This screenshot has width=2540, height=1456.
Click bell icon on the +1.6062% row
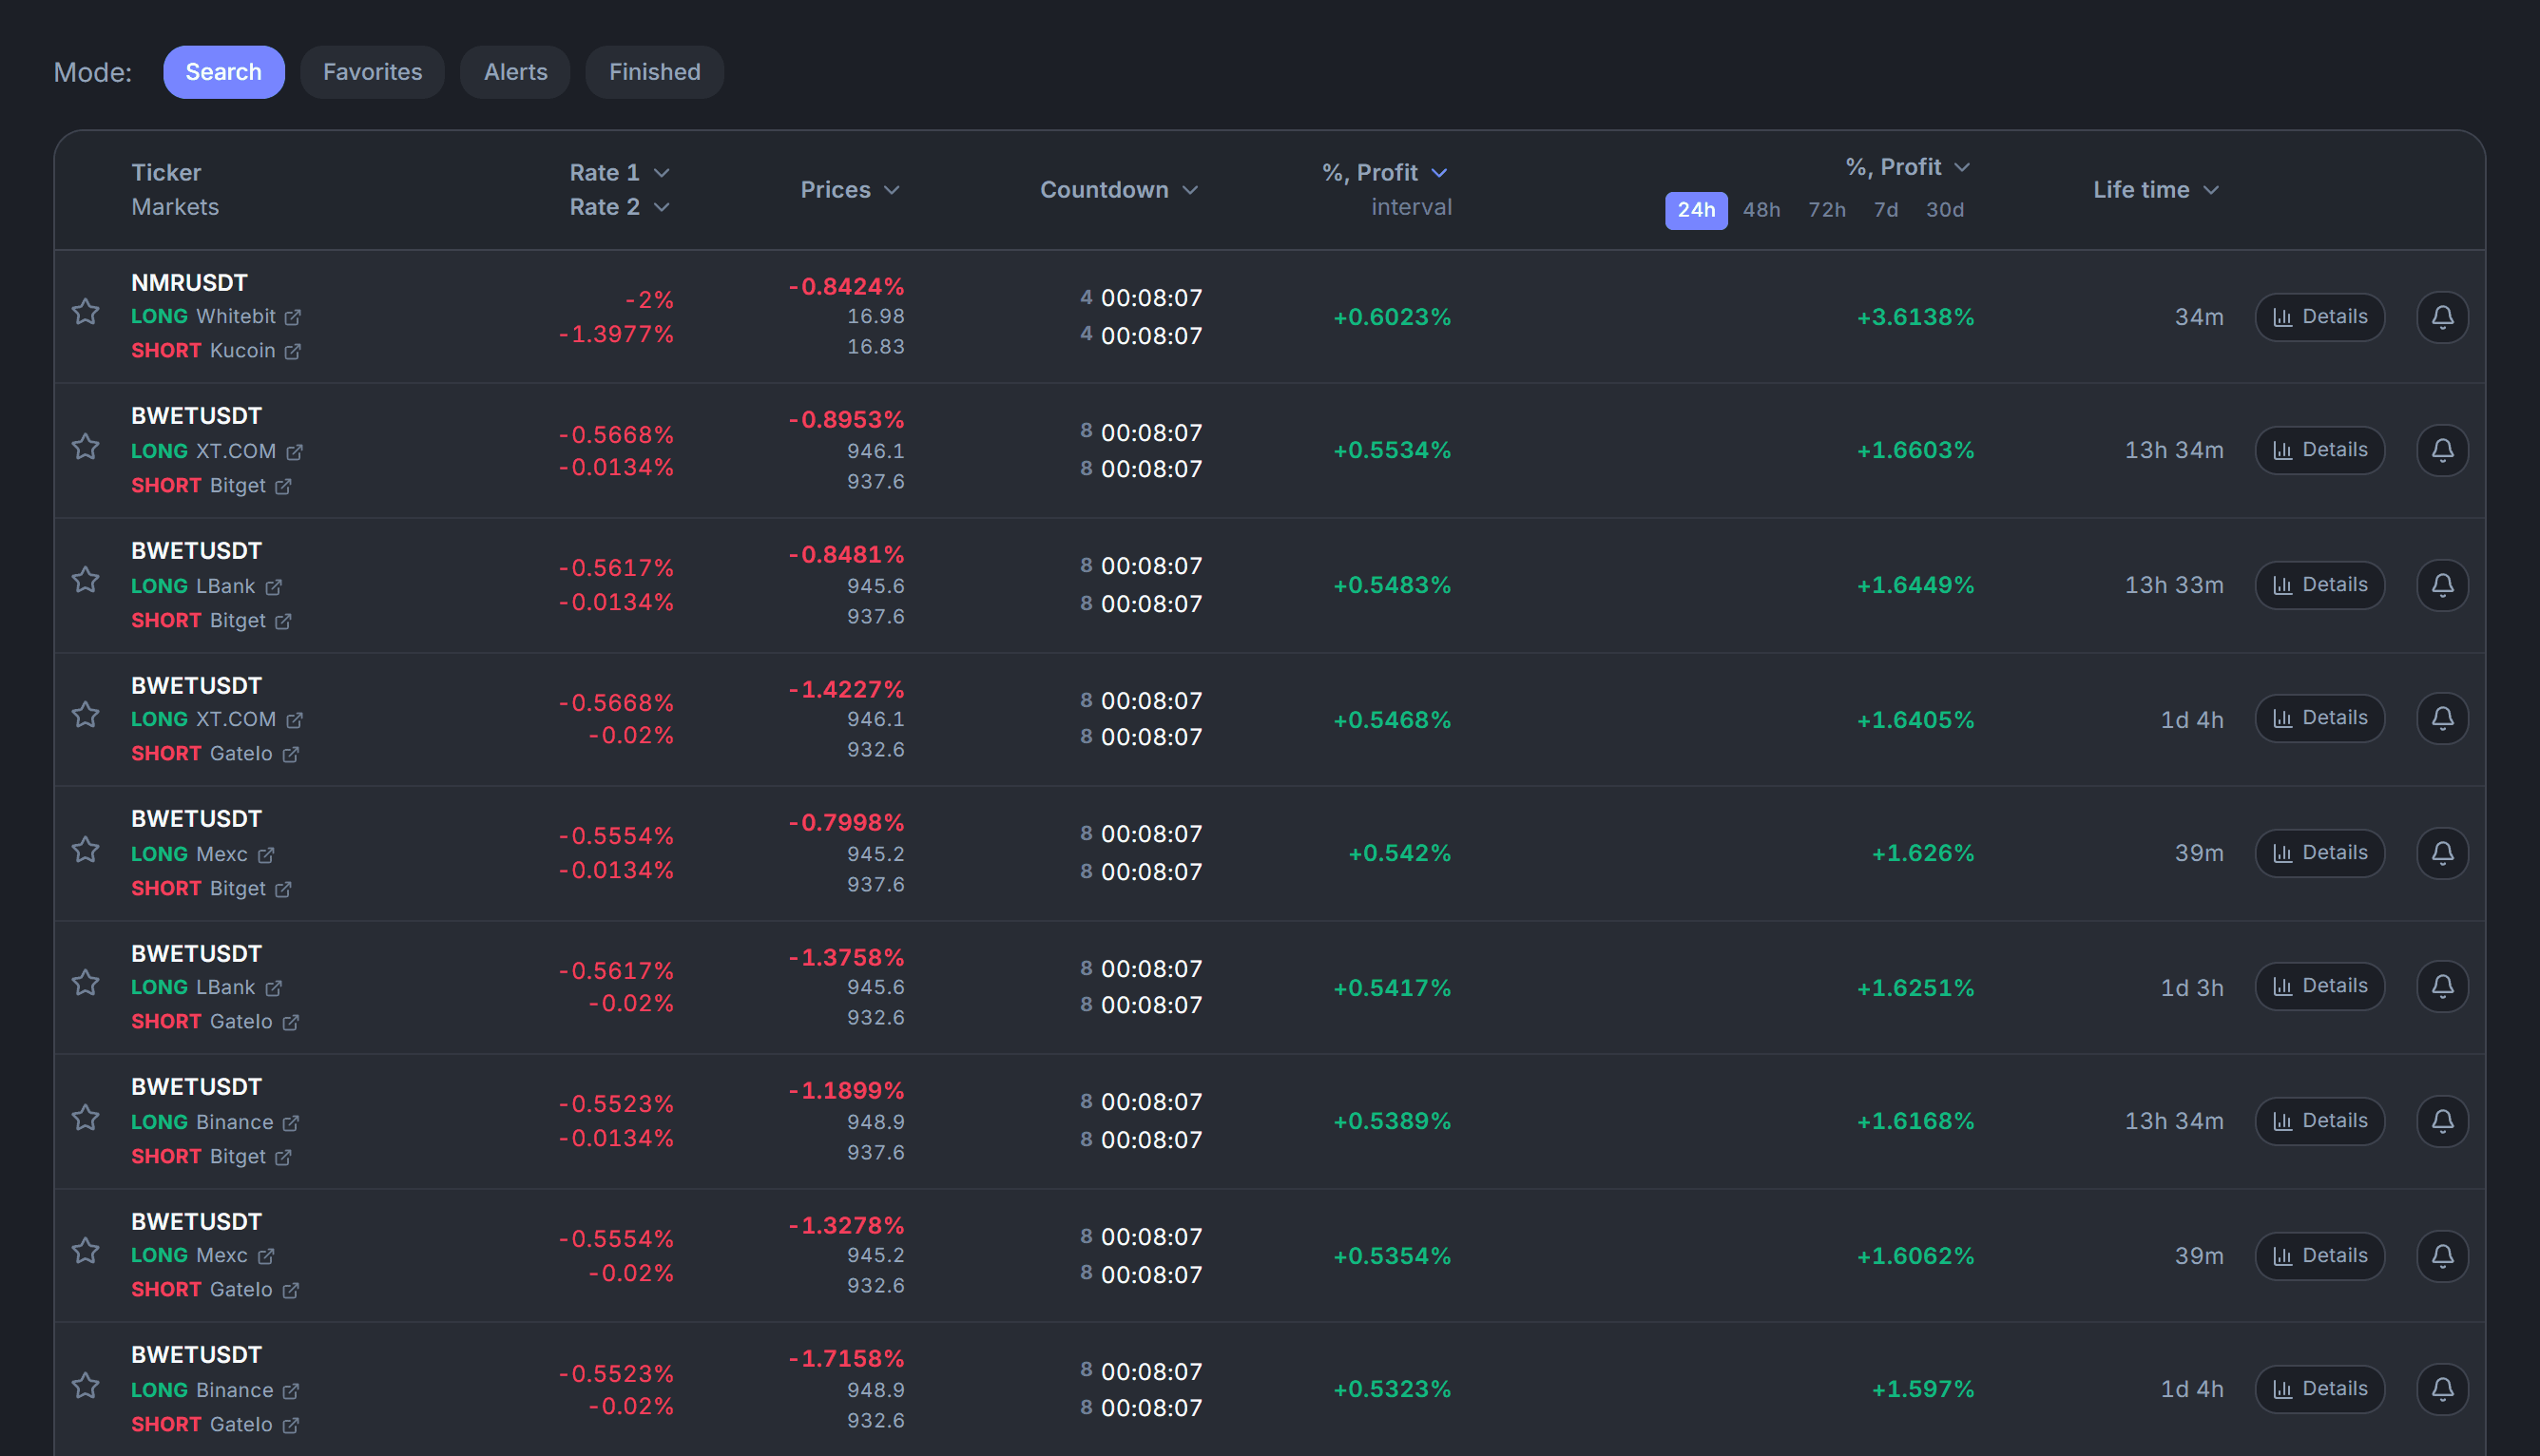2442,1256
